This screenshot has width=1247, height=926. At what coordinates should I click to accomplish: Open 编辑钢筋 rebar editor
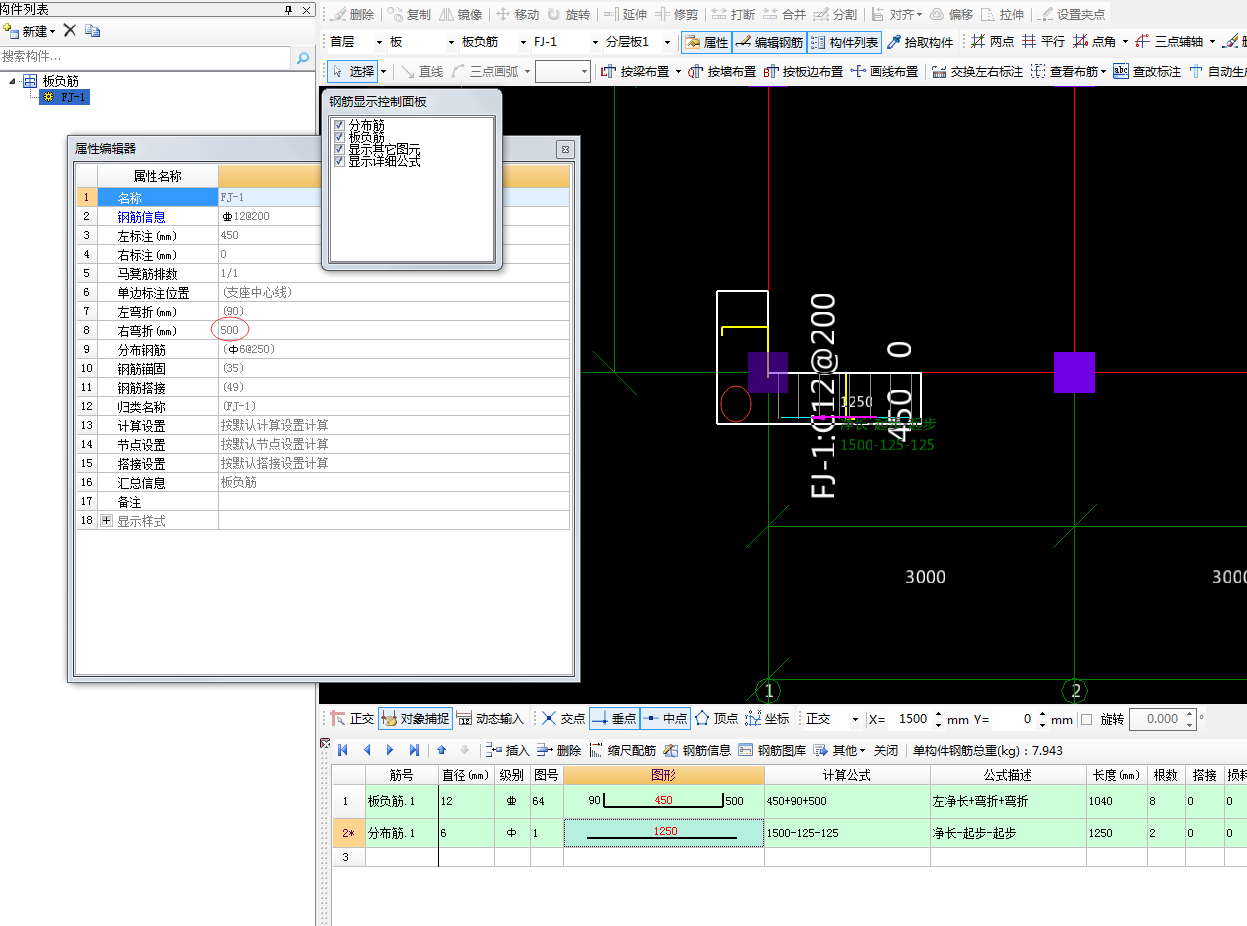pos(769,42)
